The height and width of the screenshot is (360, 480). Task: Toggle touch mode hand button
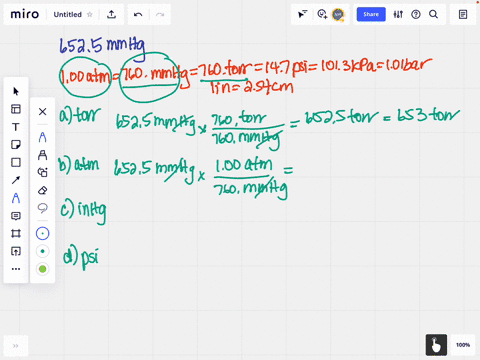coord(436,345)
